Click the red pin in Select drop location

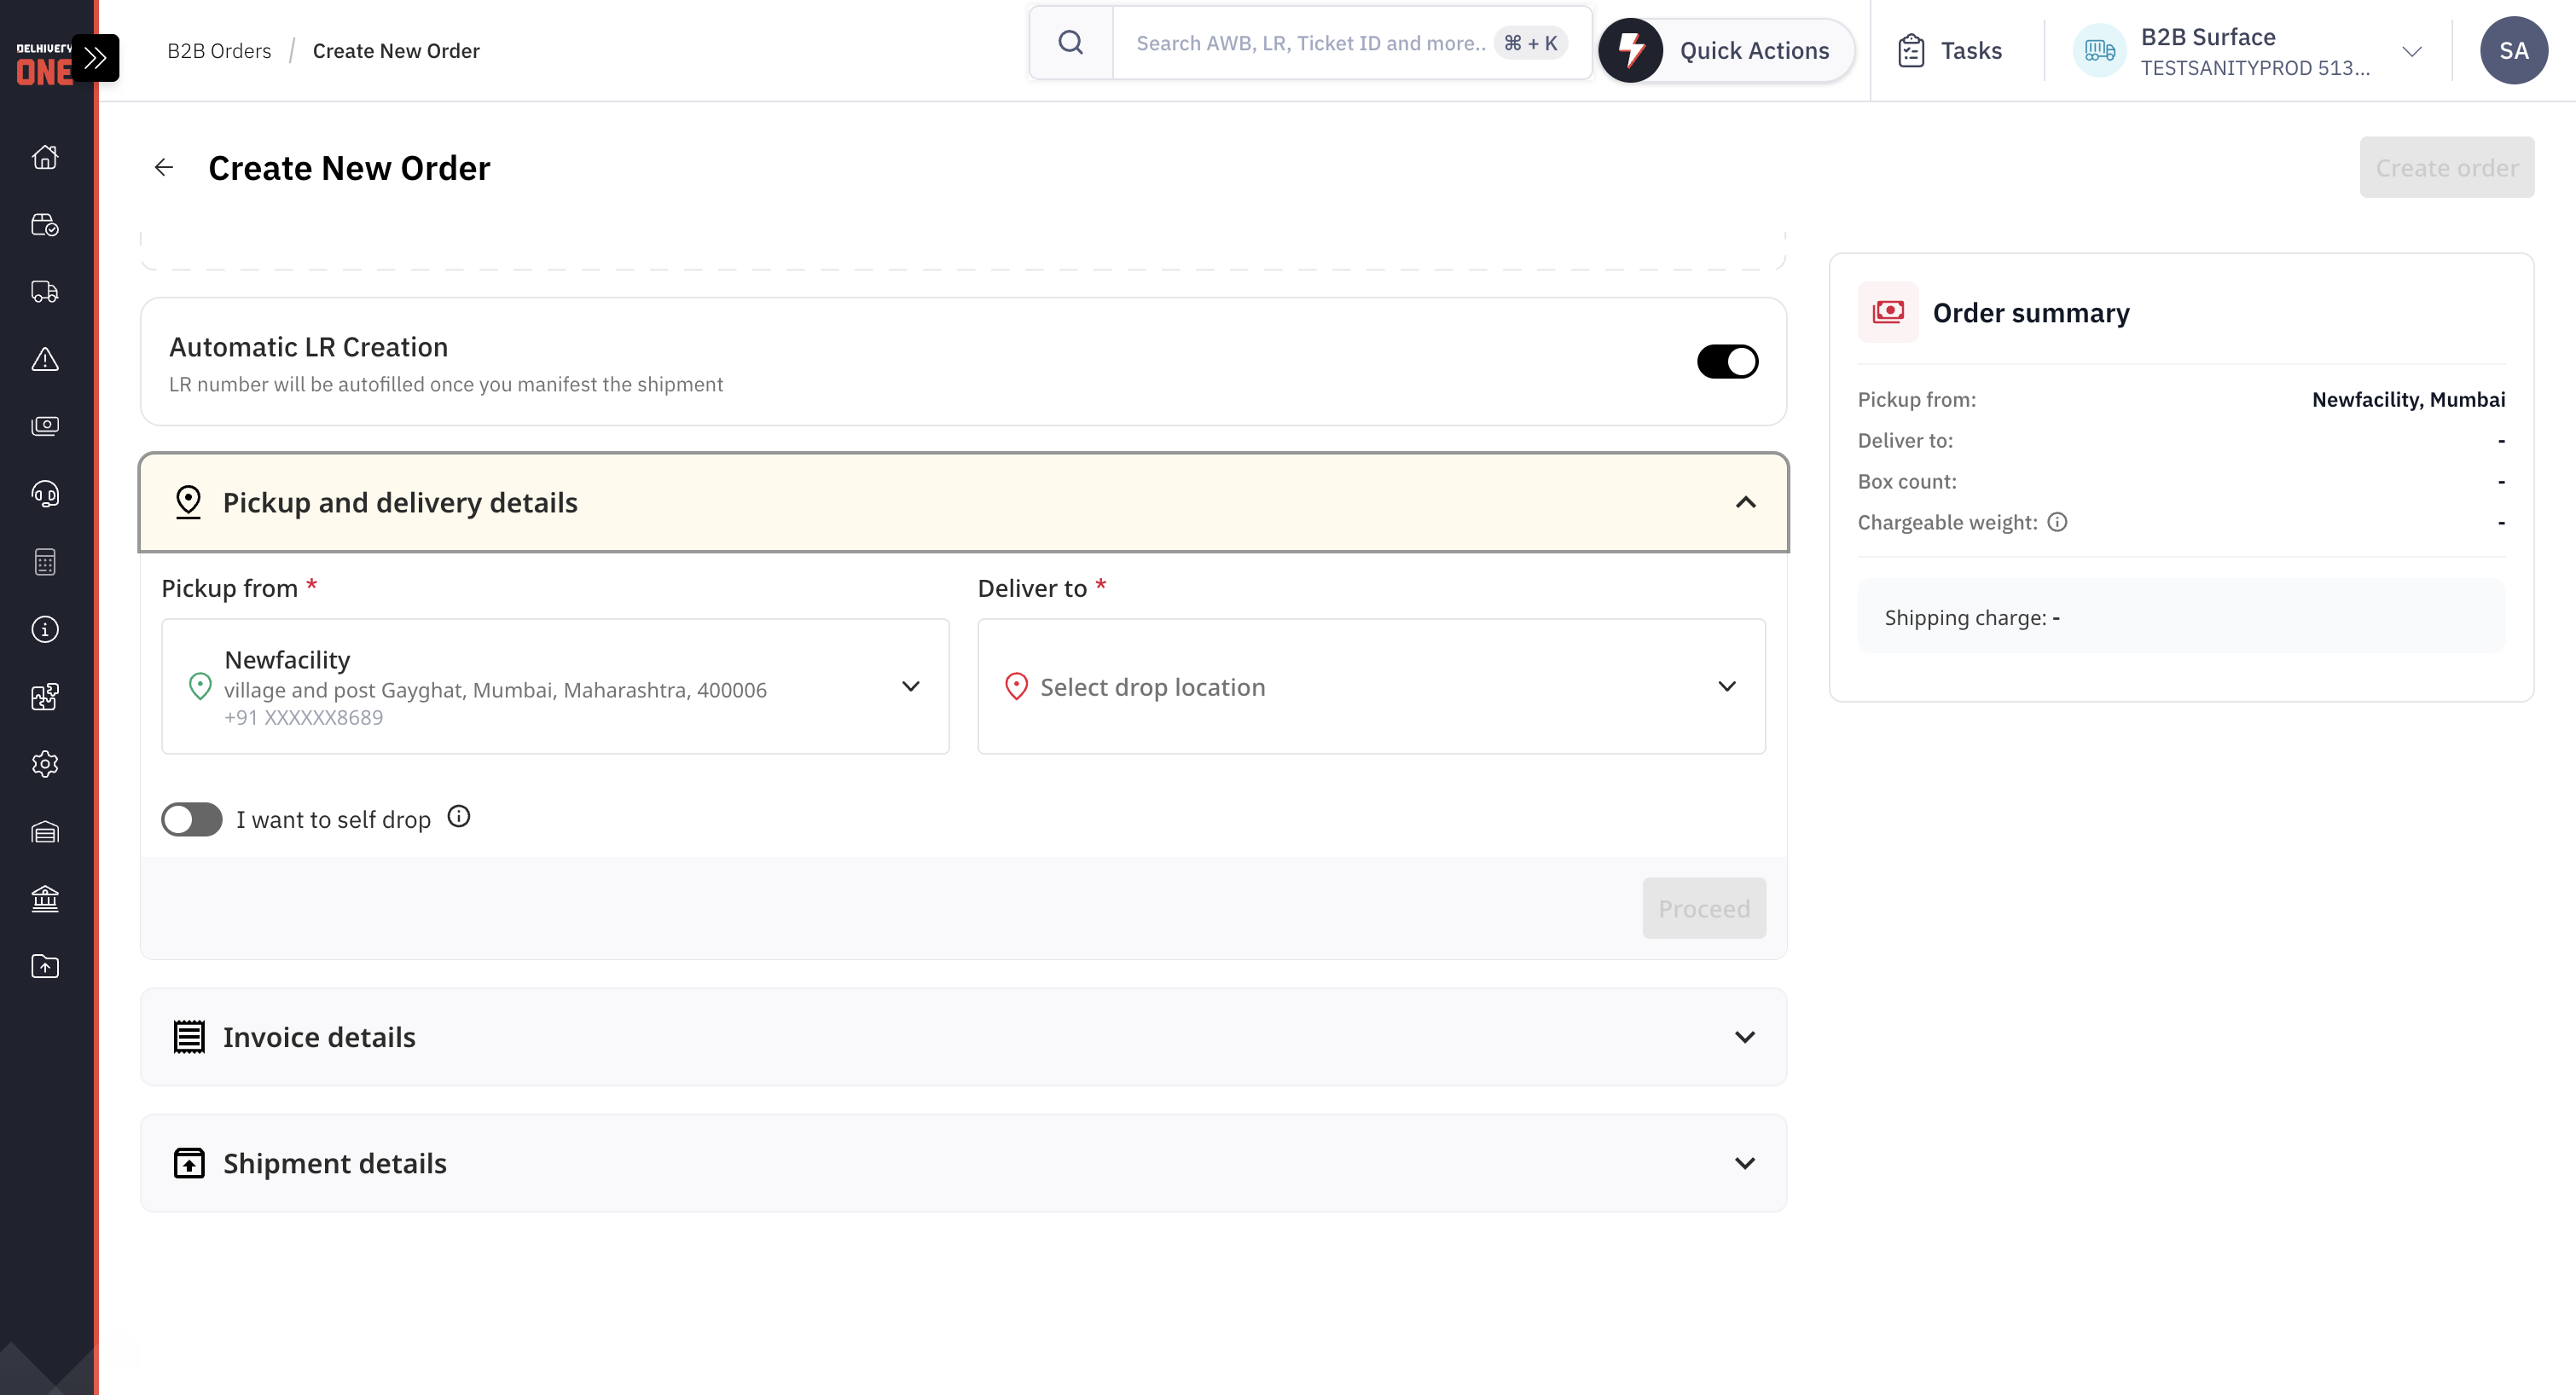point(1016,686)
